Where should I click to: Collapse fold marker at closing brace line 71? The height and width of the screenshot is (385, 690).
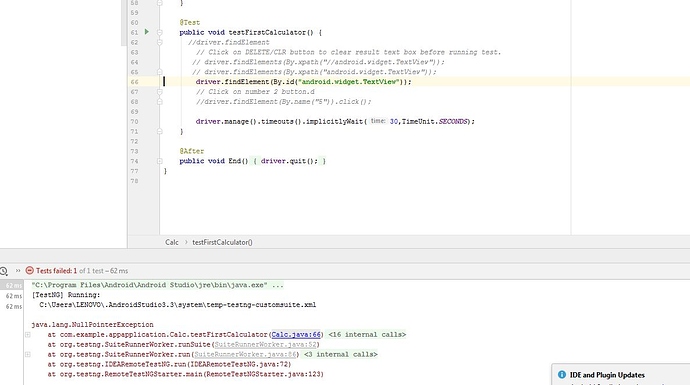(160, 131)
